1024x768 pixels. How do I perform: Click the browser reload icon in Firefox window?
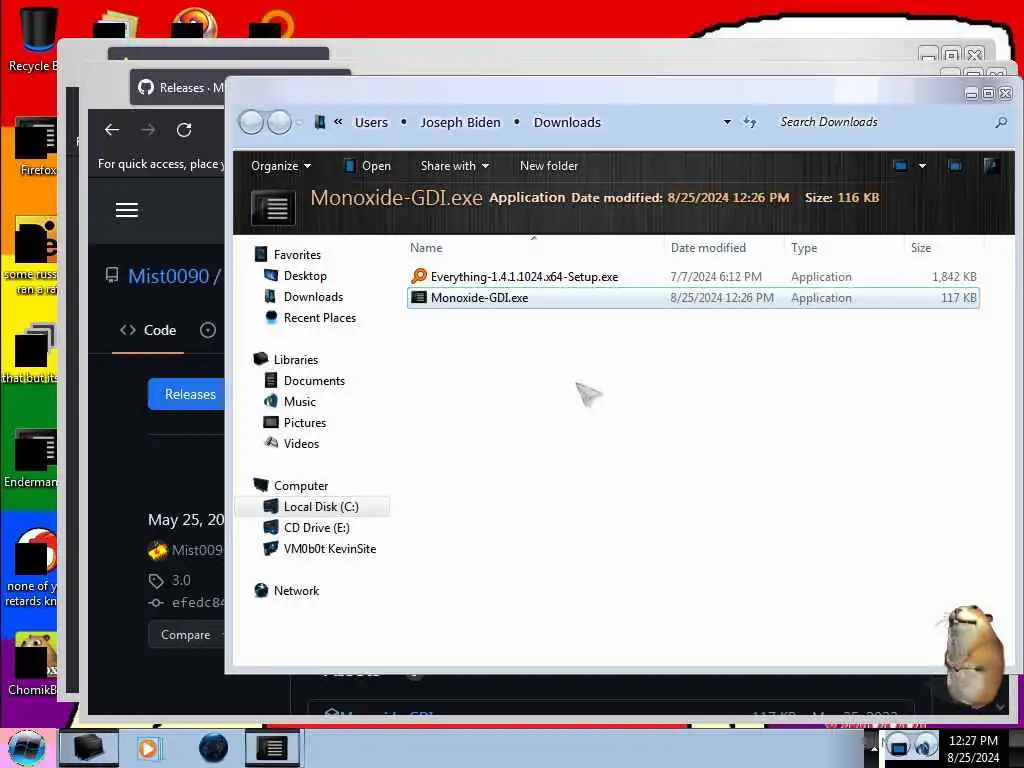point(184,130)
